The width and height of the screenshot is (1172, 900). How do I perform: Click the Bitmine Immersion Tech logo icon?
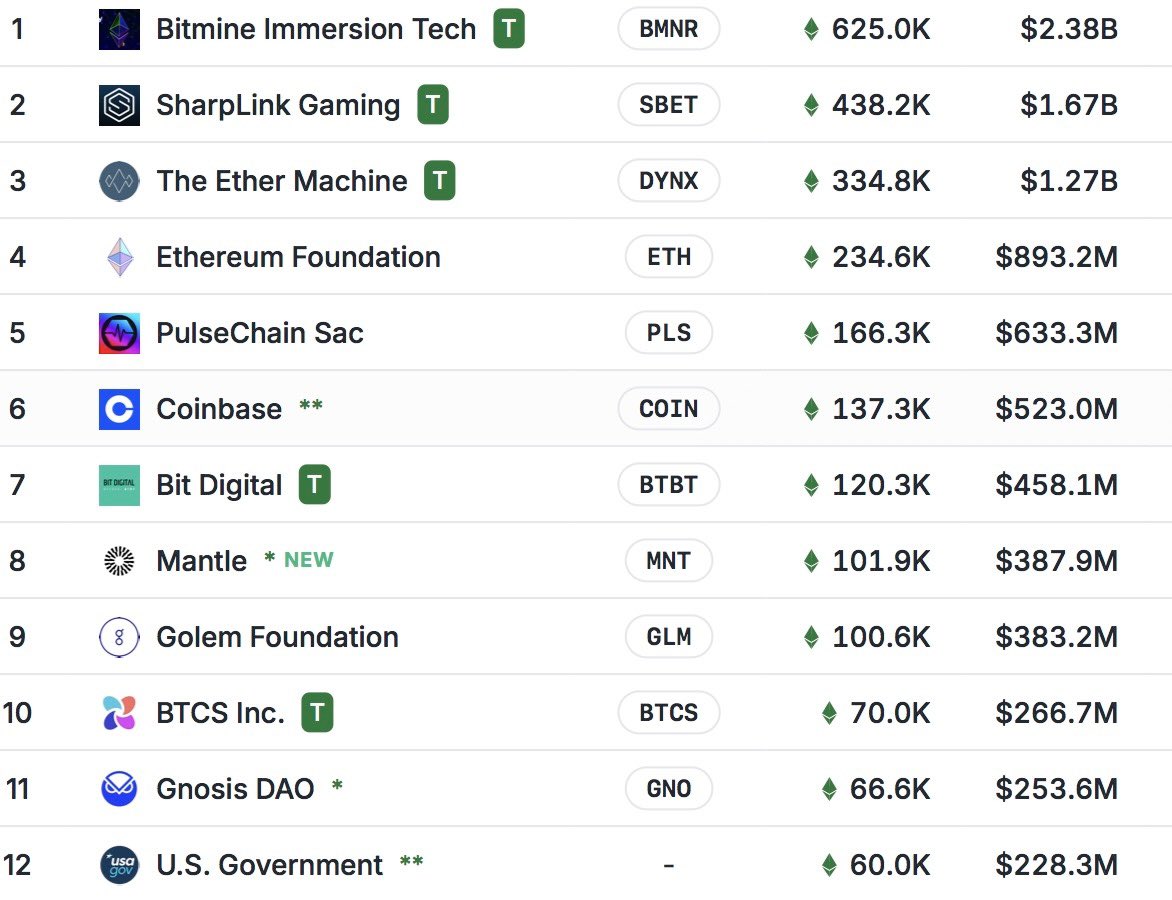[119, 29]
